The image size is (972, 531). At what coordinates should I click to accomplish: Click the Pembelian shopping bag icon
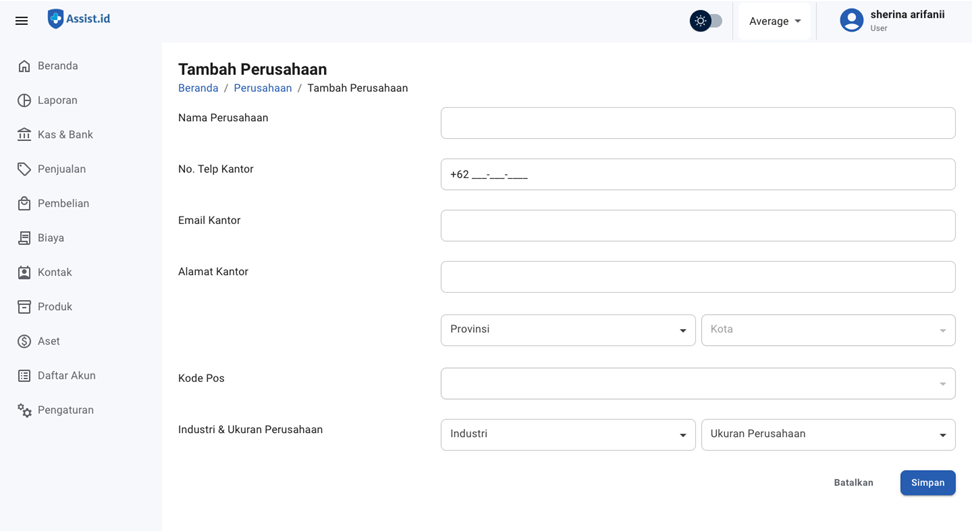click(x=24, y=204)
